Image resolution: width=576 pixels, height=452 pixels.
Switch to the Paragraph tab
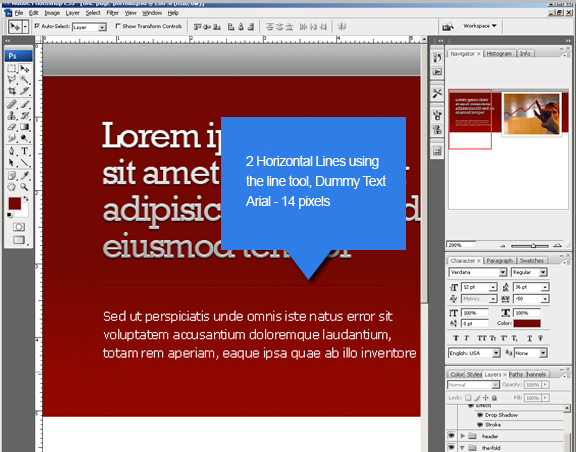click(x=499, y=261)
